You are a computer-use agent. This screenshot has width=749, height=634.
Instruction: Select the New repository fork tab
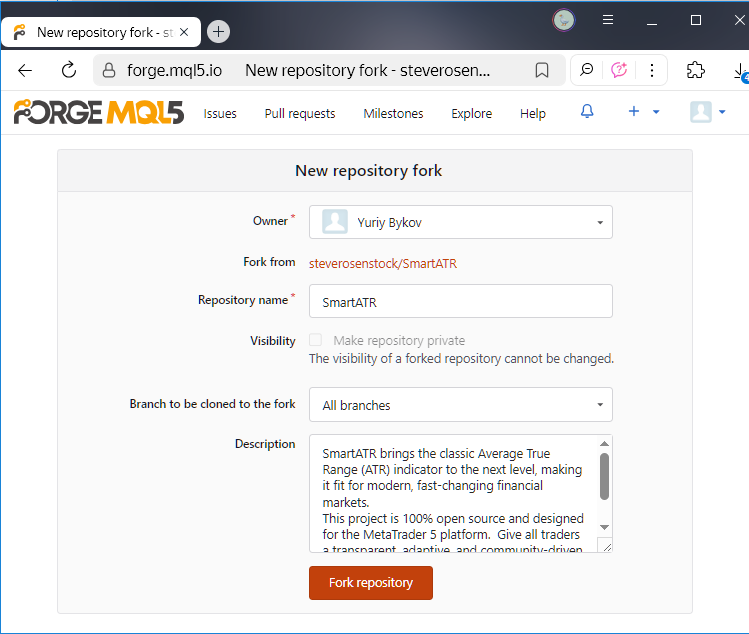pyautogui.click(x=101, y=32)
